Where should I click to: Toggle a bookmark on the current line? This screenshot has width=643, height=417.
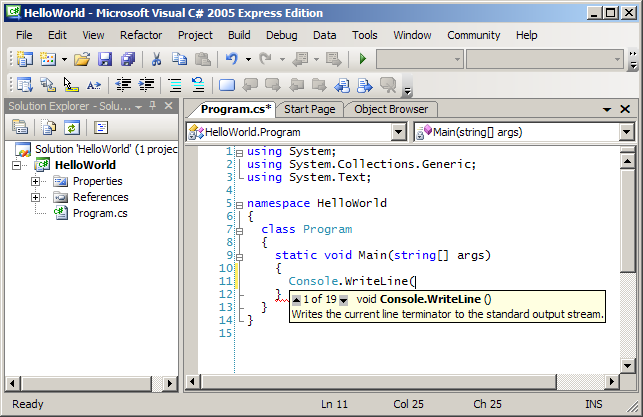227,85
